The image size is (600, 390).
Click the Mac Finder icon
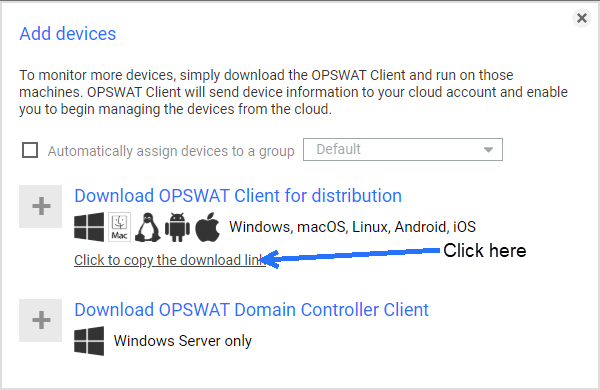119,227
